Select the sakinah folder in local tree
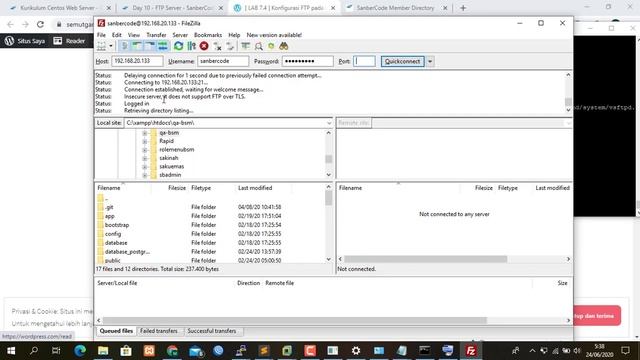This screenshot has height=360, width=640. tap(169, 158)
